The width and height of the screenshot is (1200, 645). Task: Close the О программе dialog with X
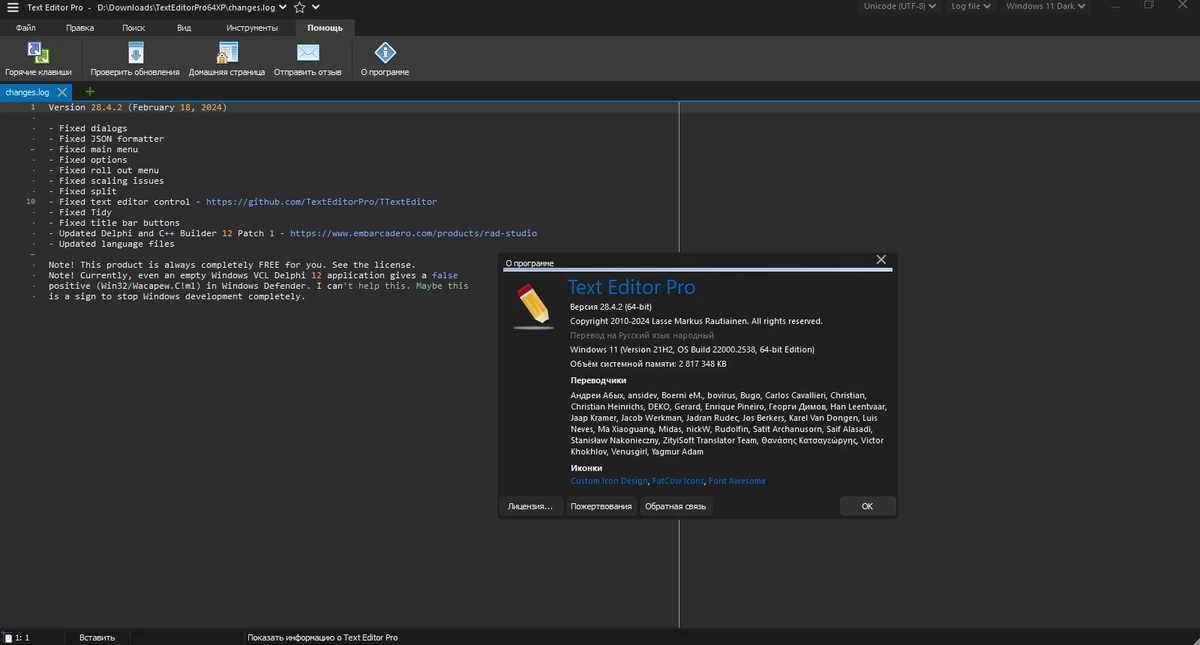tap(881, 260)
